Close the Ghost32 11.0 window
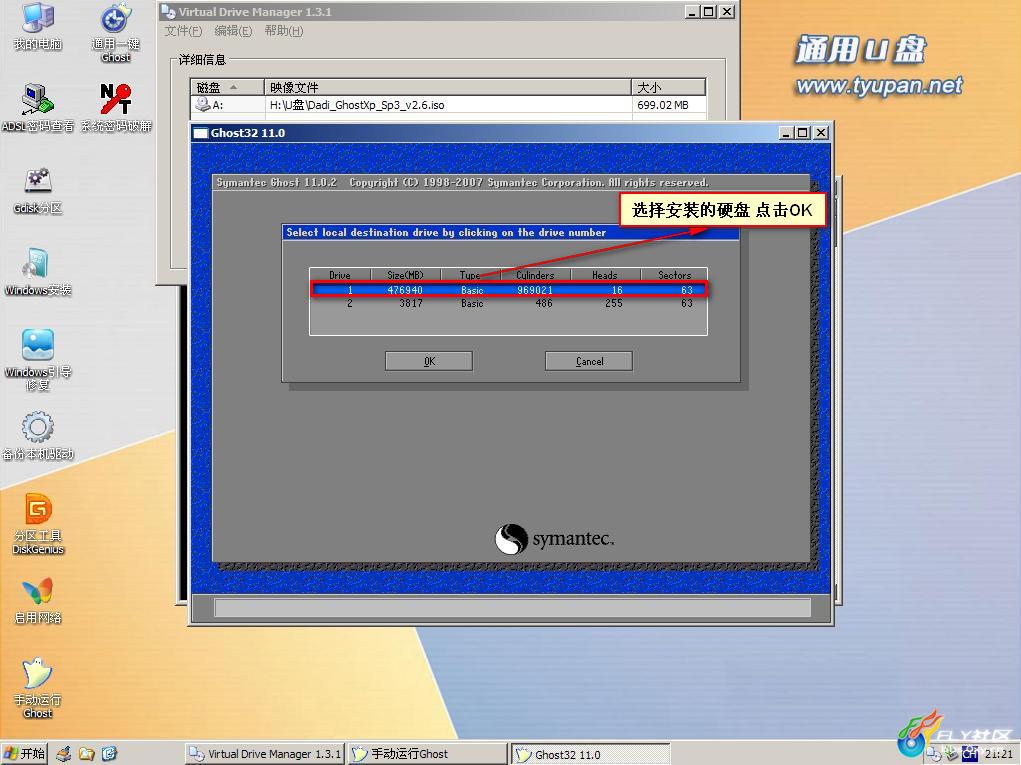The image size is (1021, 765). 821,133
